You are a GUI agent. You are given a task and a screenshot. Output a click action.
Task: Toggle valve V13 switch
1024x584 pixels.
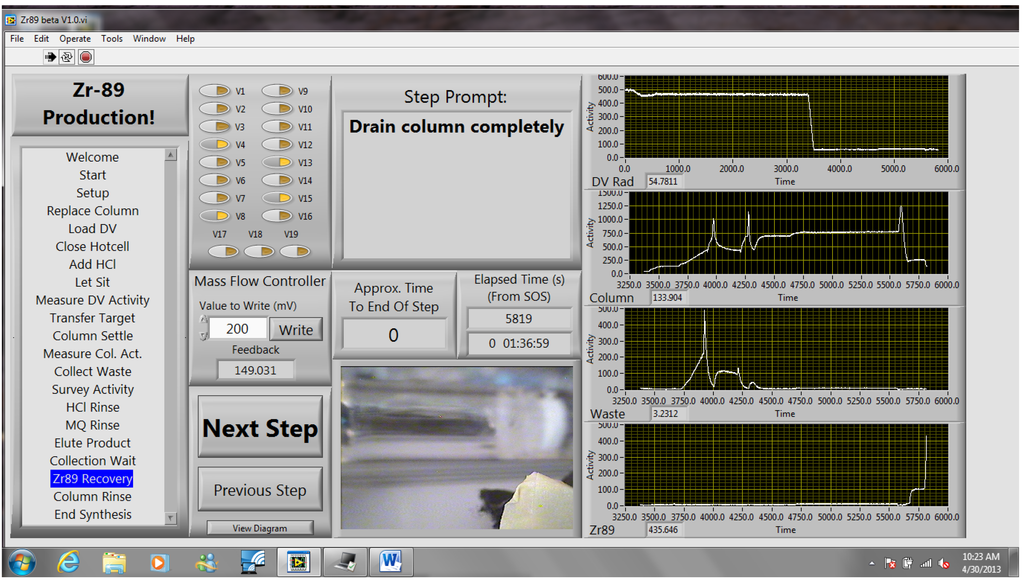point(278,162)
